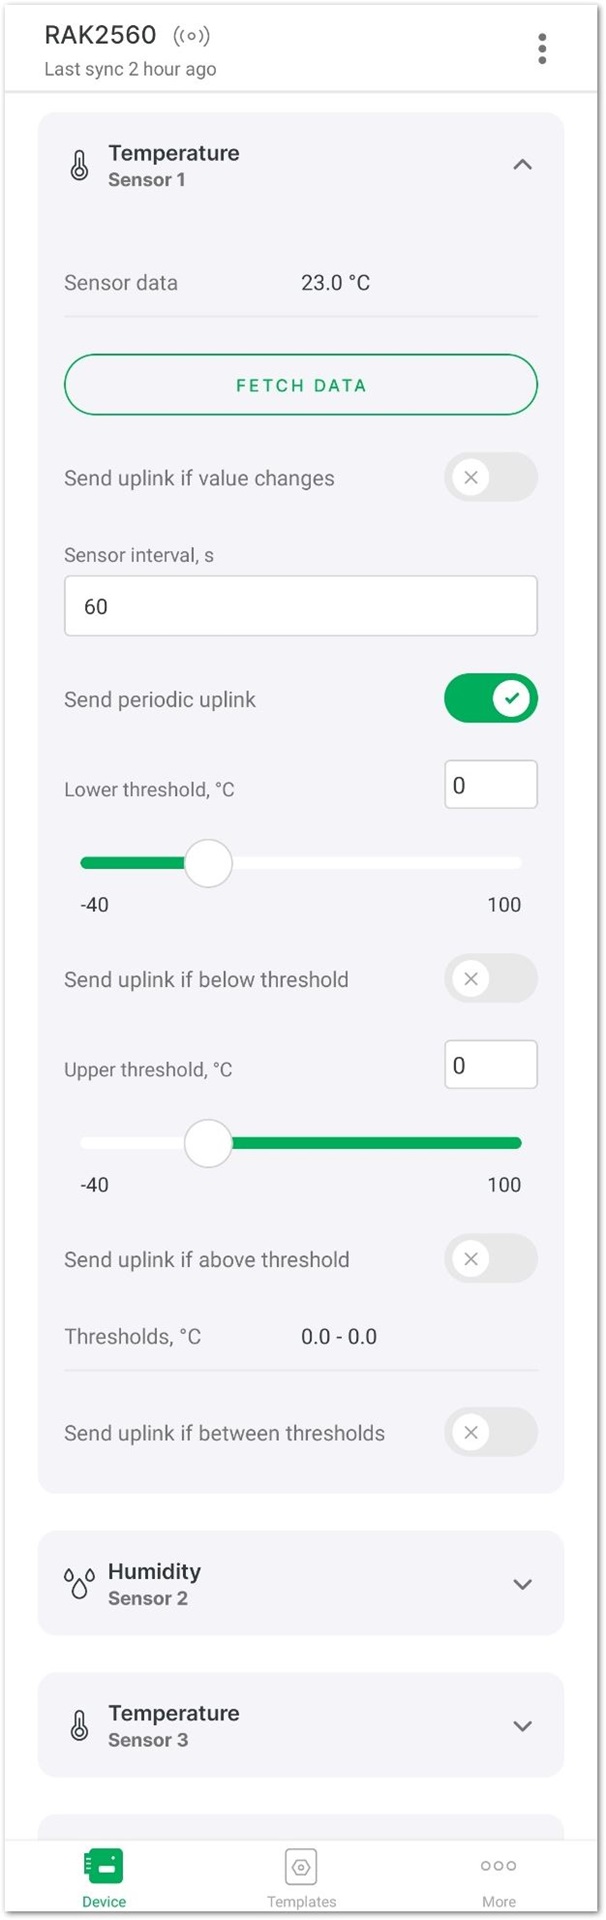Click the thermometer icon of Sensor 3
The image size is (606, 1920).
tap(79, 1725)
